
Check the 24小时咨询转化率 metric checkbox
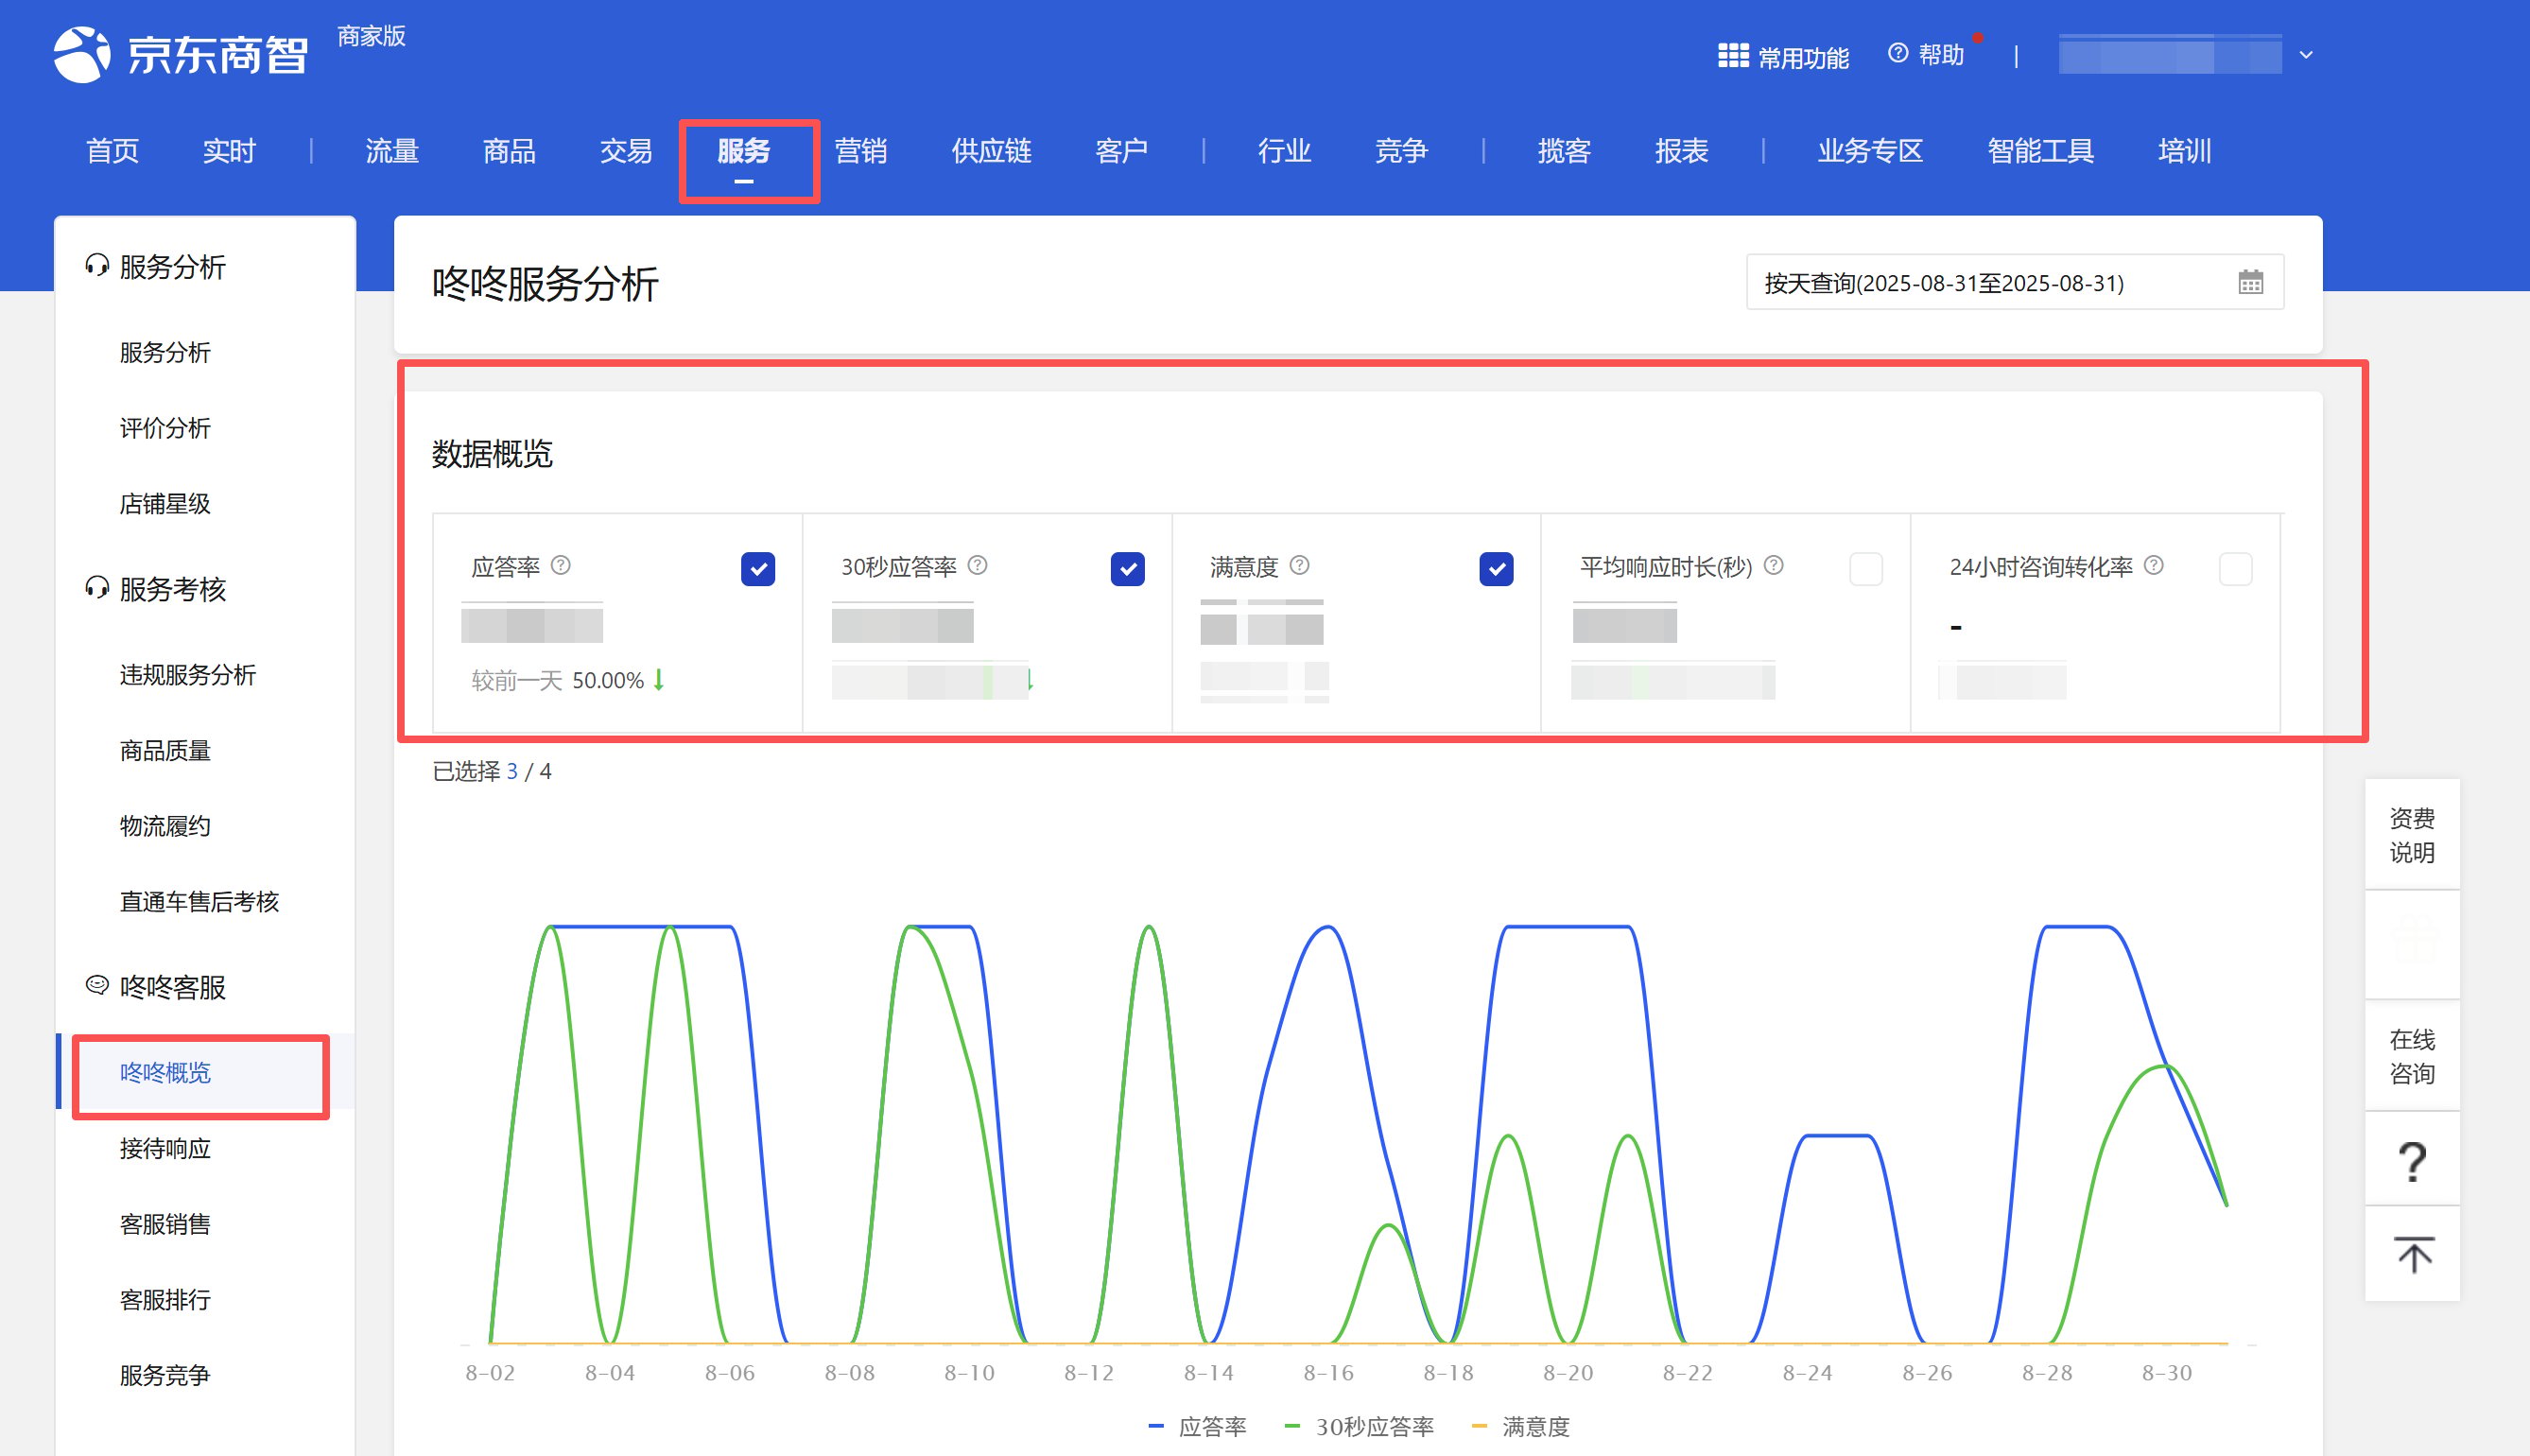pyautogui.click(x=2235, y=569)
